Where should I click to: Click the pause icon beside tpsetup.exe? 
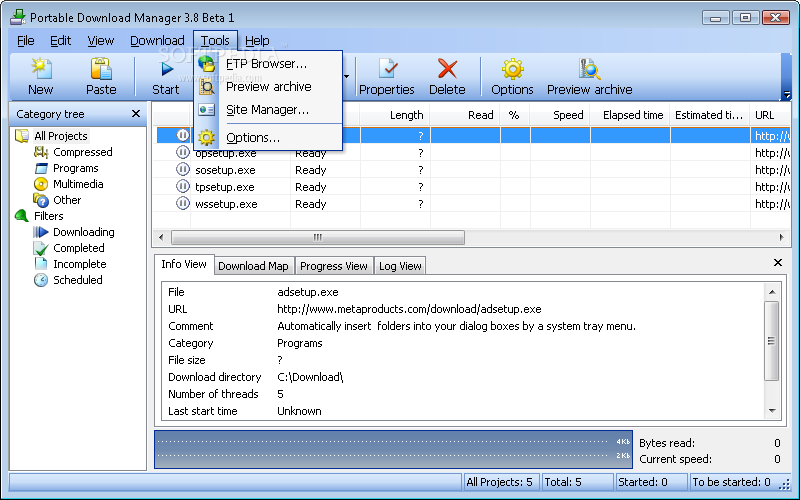pos(183,186)
